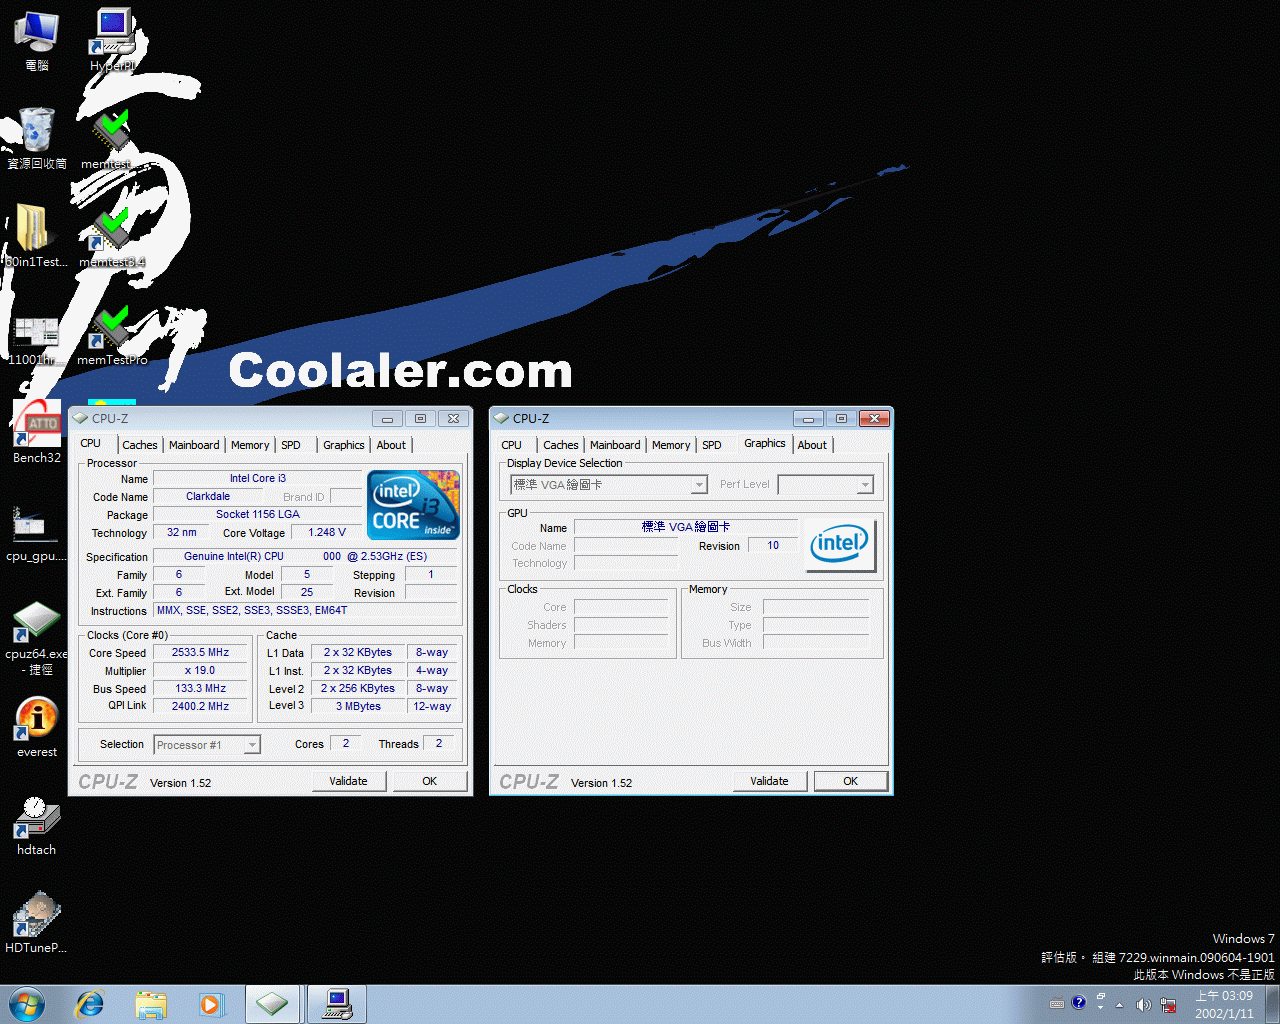Viewport: 1280px width, 1024px height.
Task: Click OK in right CPU-Z window
Action: coord(851,781)
